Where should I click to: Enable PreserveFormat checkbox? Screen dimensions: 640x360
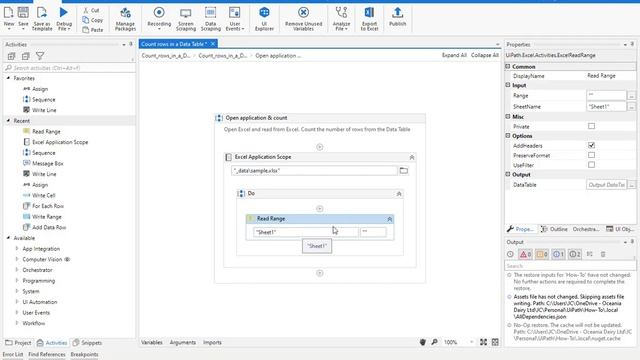point(591,155)
